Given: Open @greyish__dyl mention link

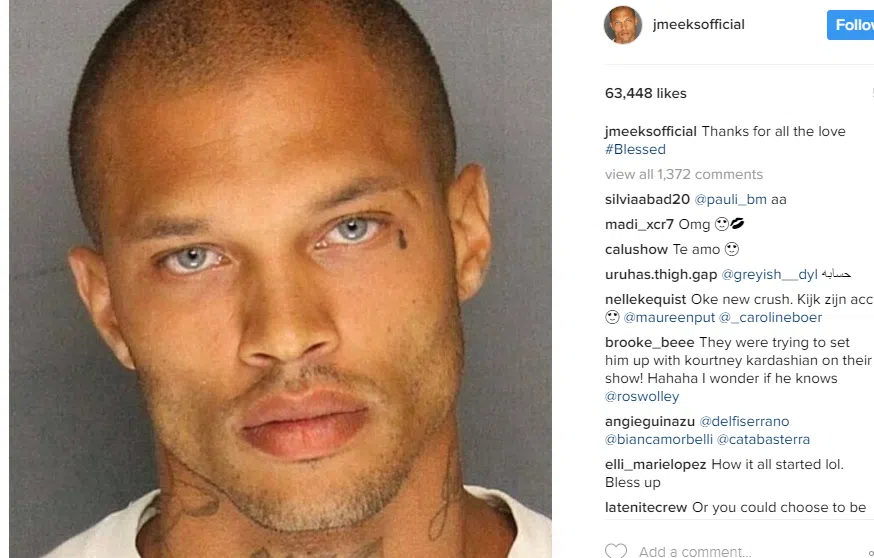Looking at the screenshot, I should pos(769,275).
